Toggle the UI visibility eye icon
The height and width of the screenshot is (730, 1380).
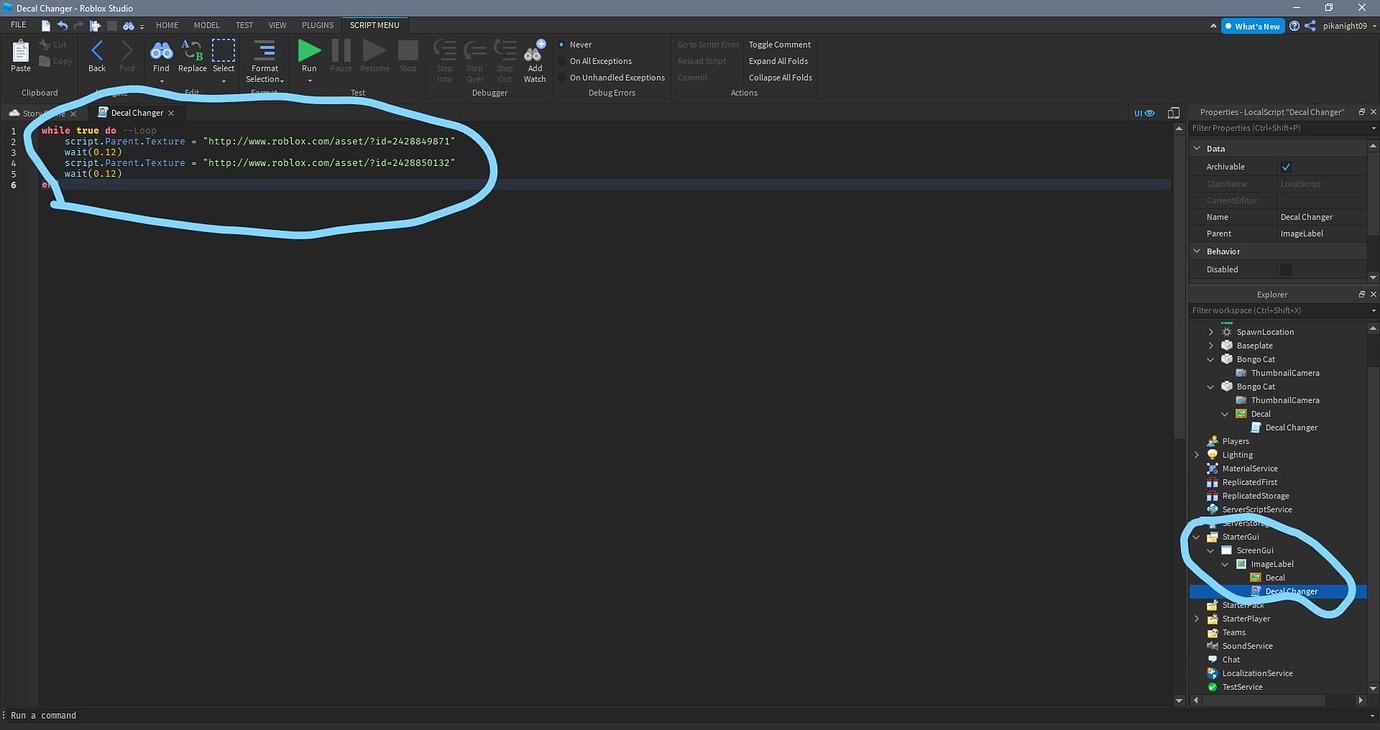tap(1147, 112)
